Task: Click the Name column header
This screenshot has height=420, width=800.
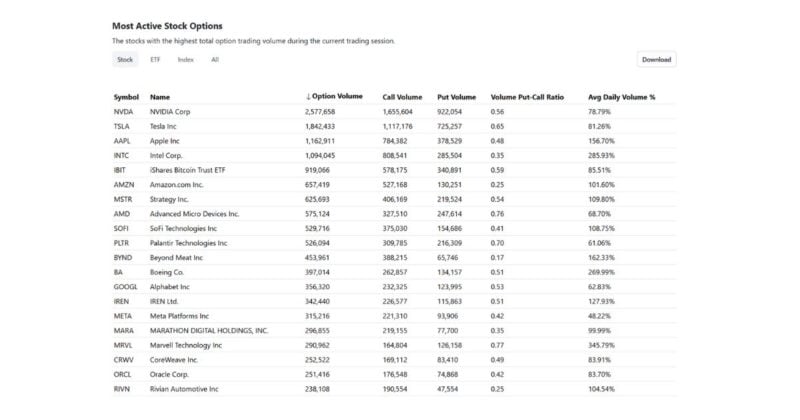Action: (x=160, y=97)
